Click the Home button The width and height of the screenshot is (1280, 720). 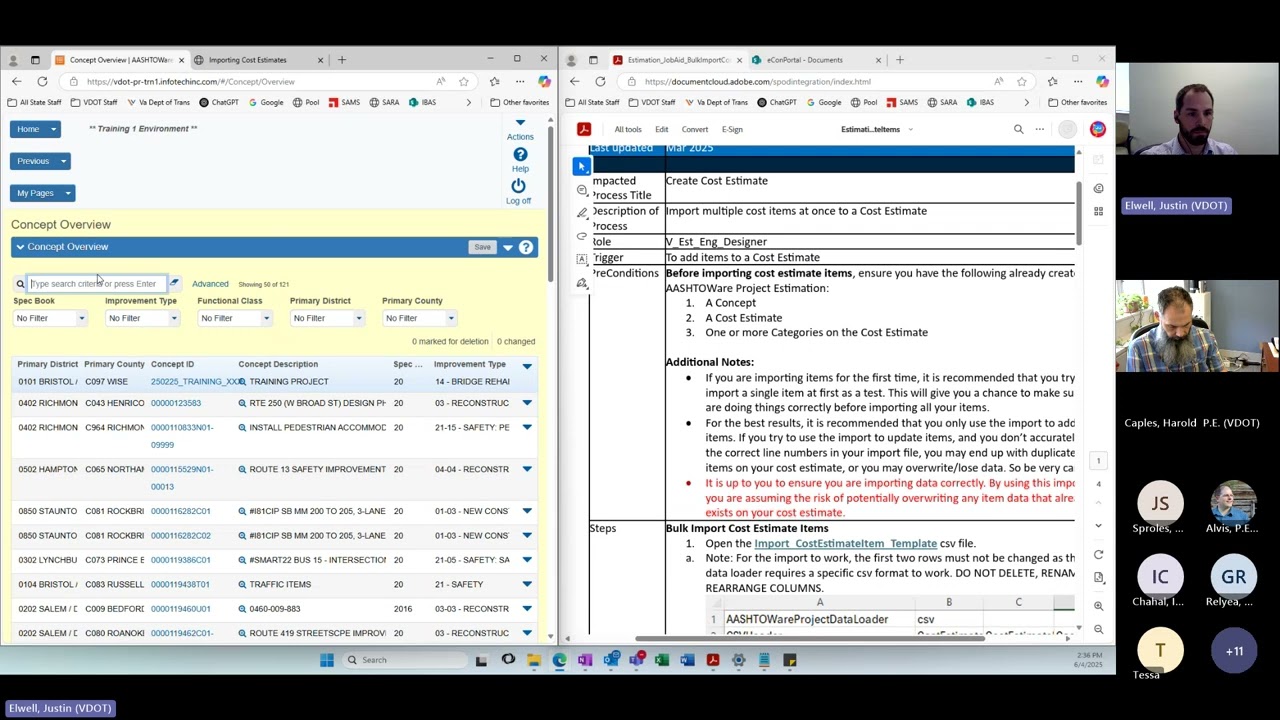pyautogui.click(x=28, y=129)
